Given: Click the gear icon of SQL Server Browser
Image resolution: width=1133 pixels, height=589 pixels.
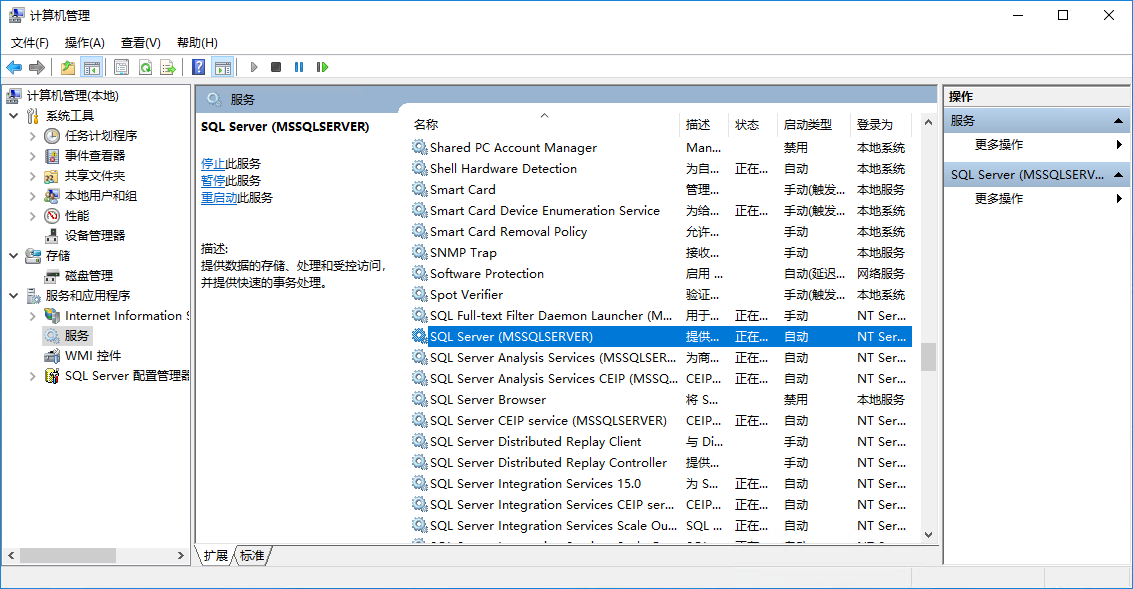Looking at the screenshot, I should click(x=420, y=399).
